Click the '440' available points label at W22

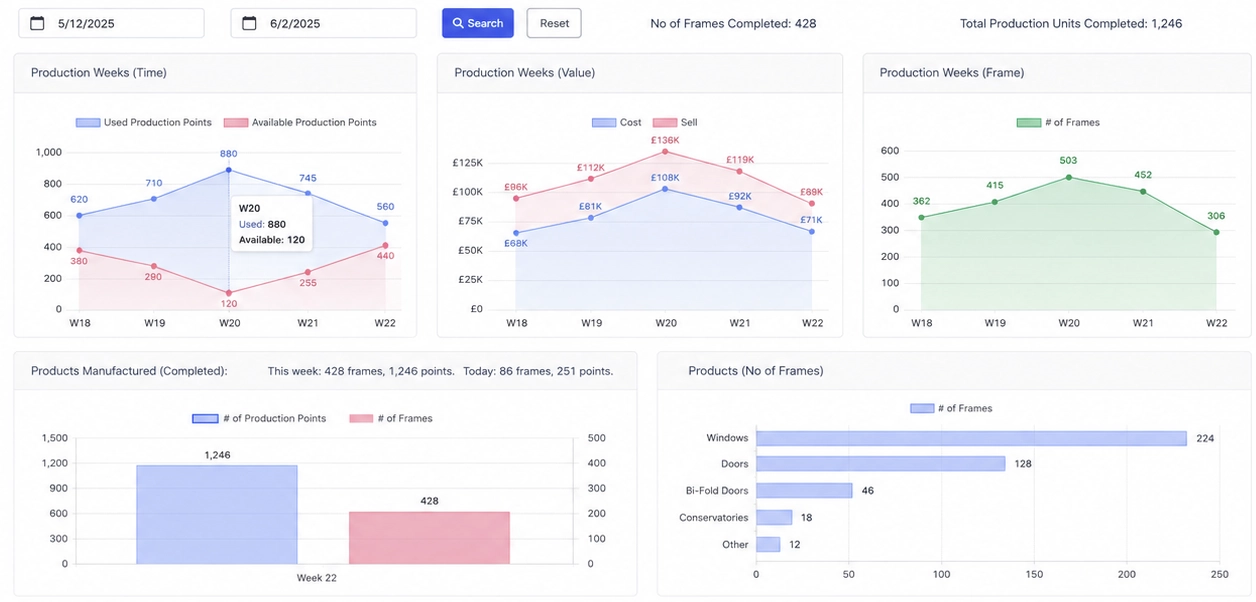[385, 256]
